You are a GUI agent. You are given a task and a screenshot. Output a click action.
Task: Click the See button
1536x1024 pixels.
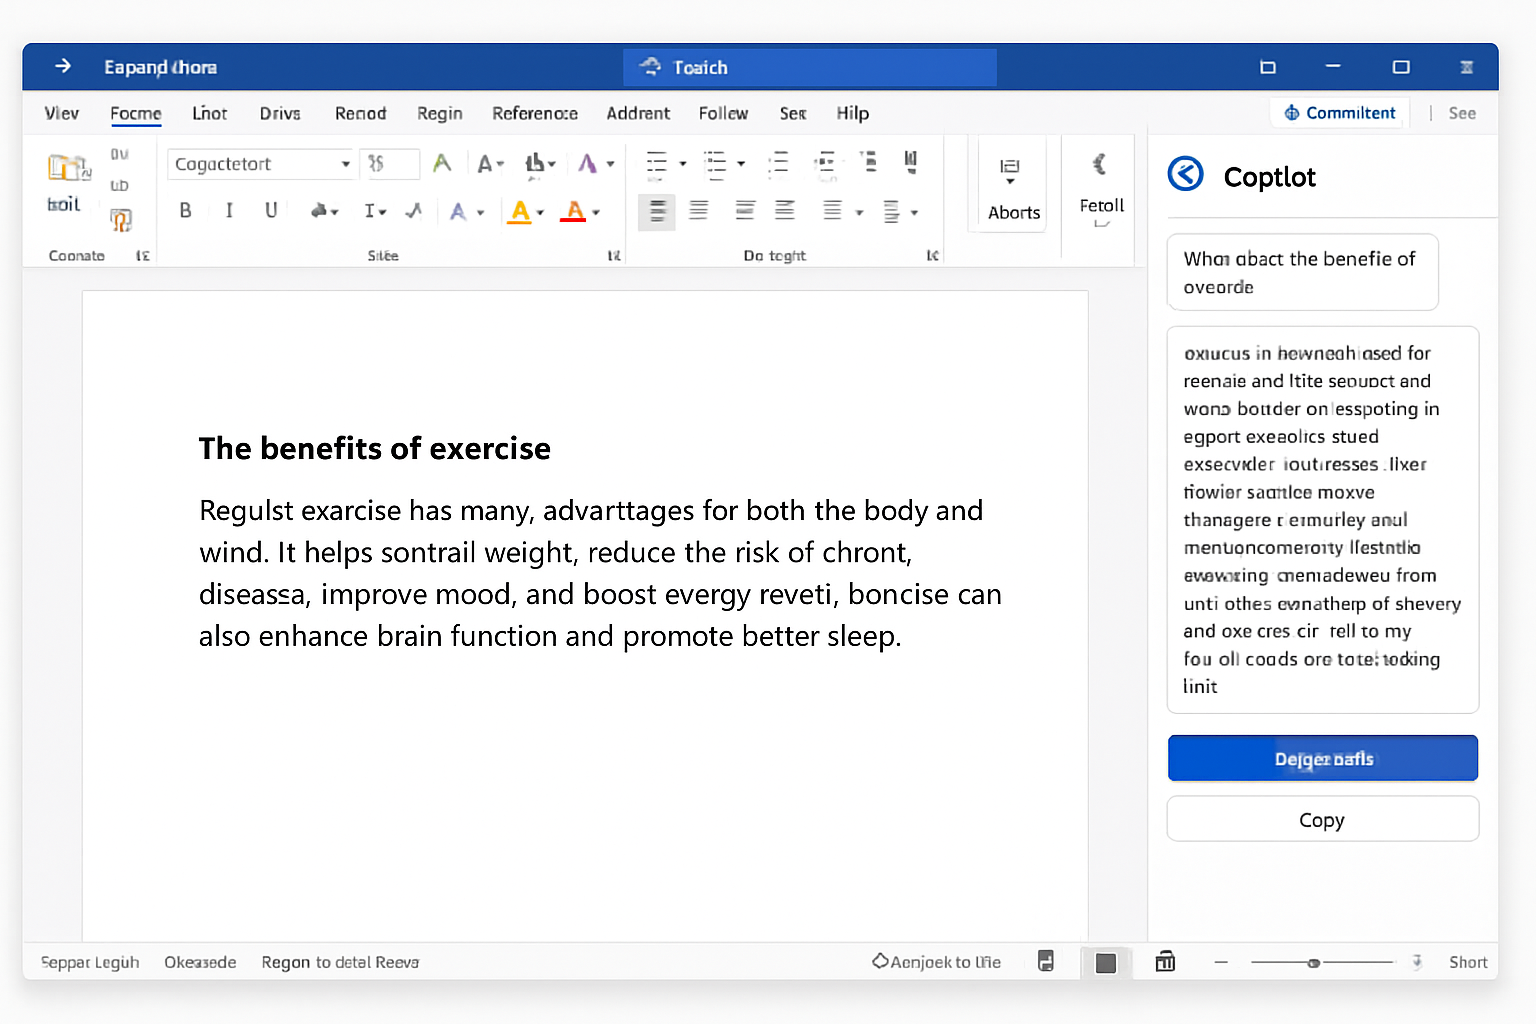pyautogui.click(x=1462, y=113)
